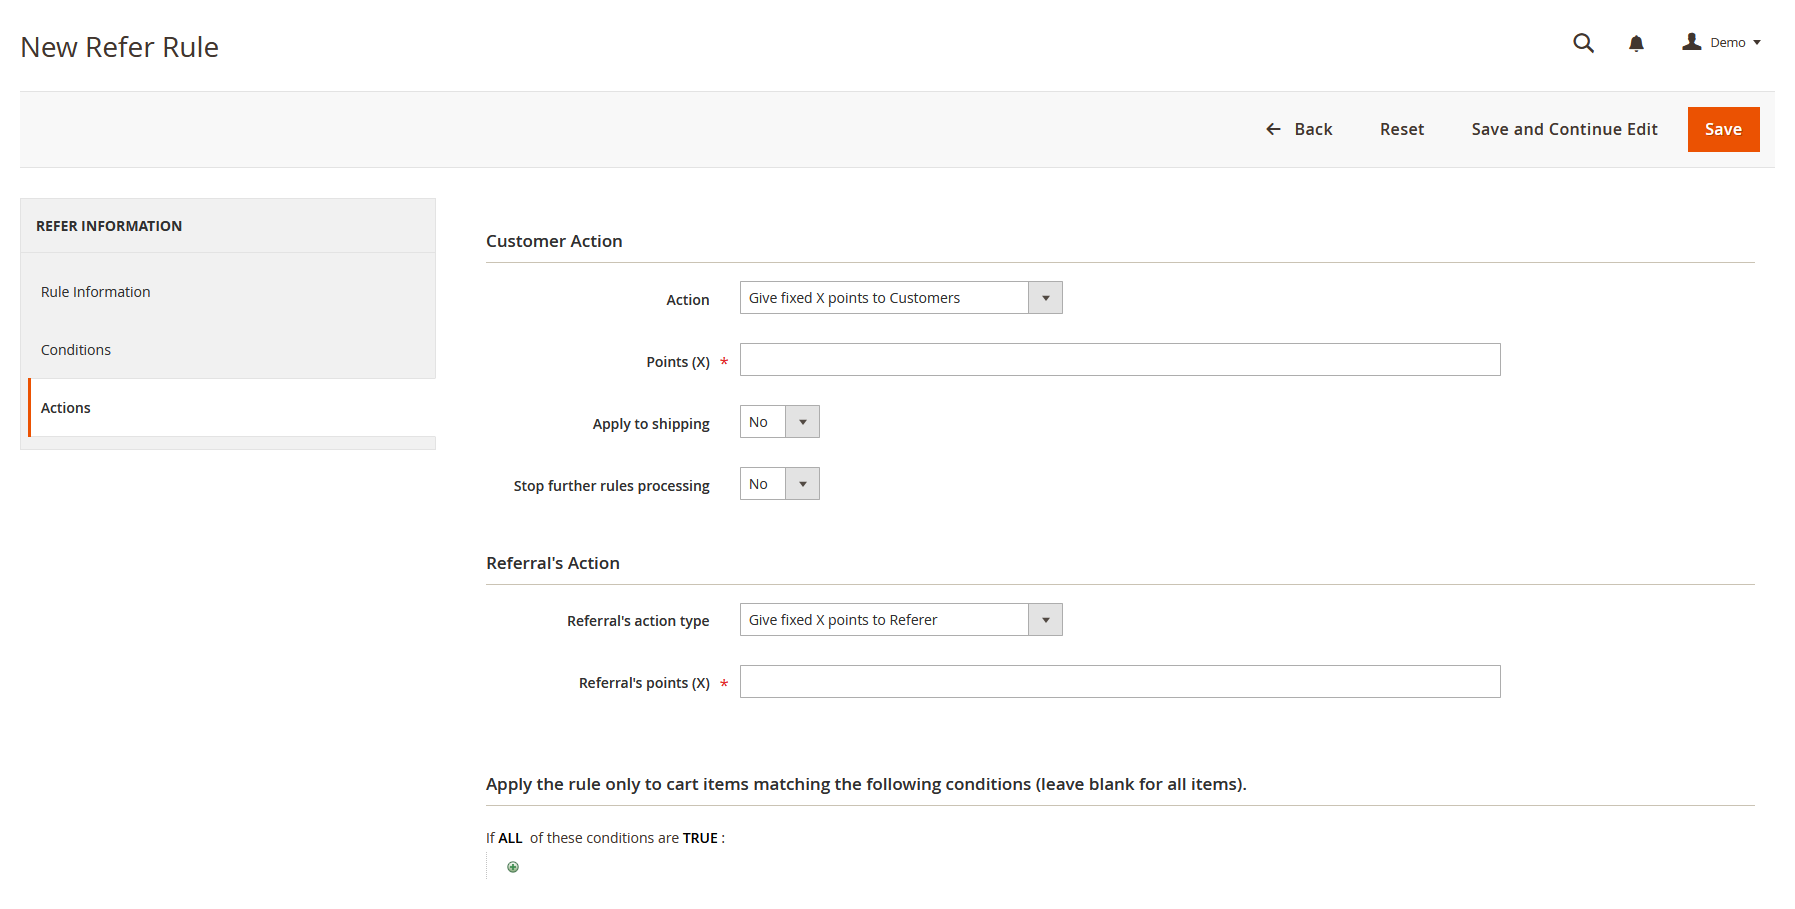The image size is (1795, 909).
Task: Open the Apply to shipping dropdown
Action: 779,422
